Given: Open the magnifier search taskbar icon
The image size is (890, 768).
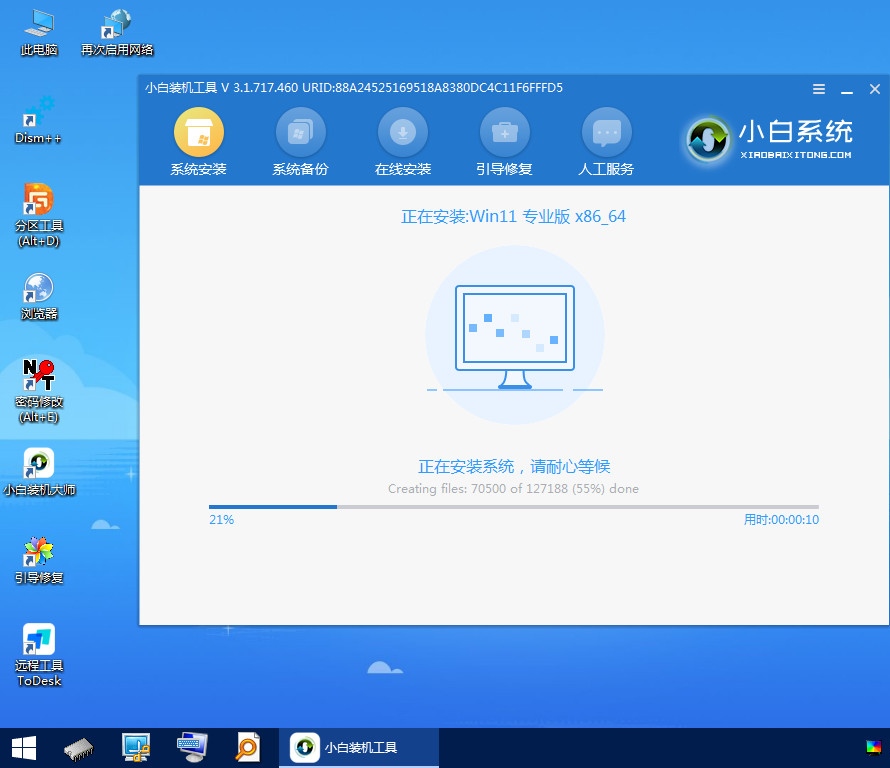Looking at the screenshot, I should pyautogui.click(x=247, y=747).
